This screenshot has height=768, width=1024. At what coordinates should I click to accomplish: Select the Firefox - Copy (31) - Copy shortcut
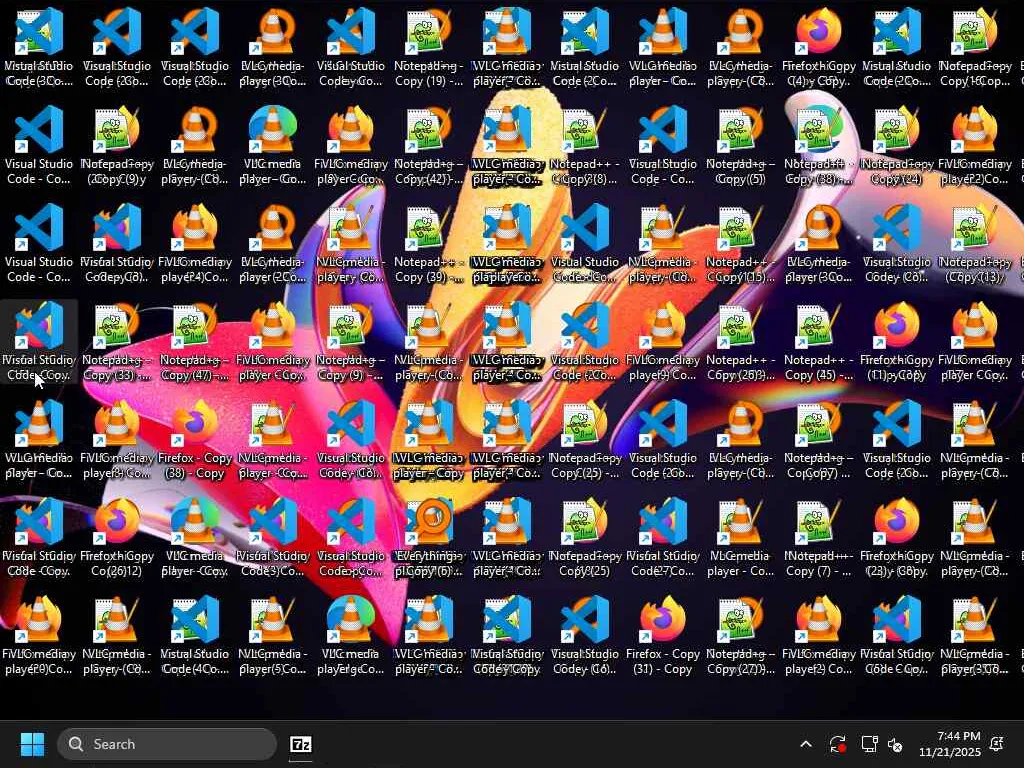[x=662, y=635]
